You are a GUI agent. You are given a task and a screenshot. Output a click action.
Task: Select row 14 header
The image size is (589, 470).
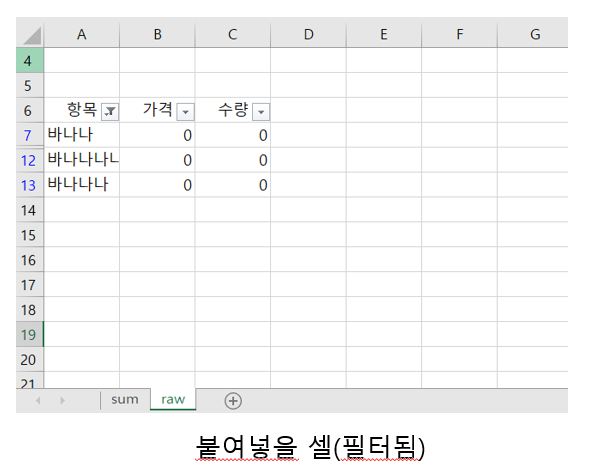click(29, 210)
